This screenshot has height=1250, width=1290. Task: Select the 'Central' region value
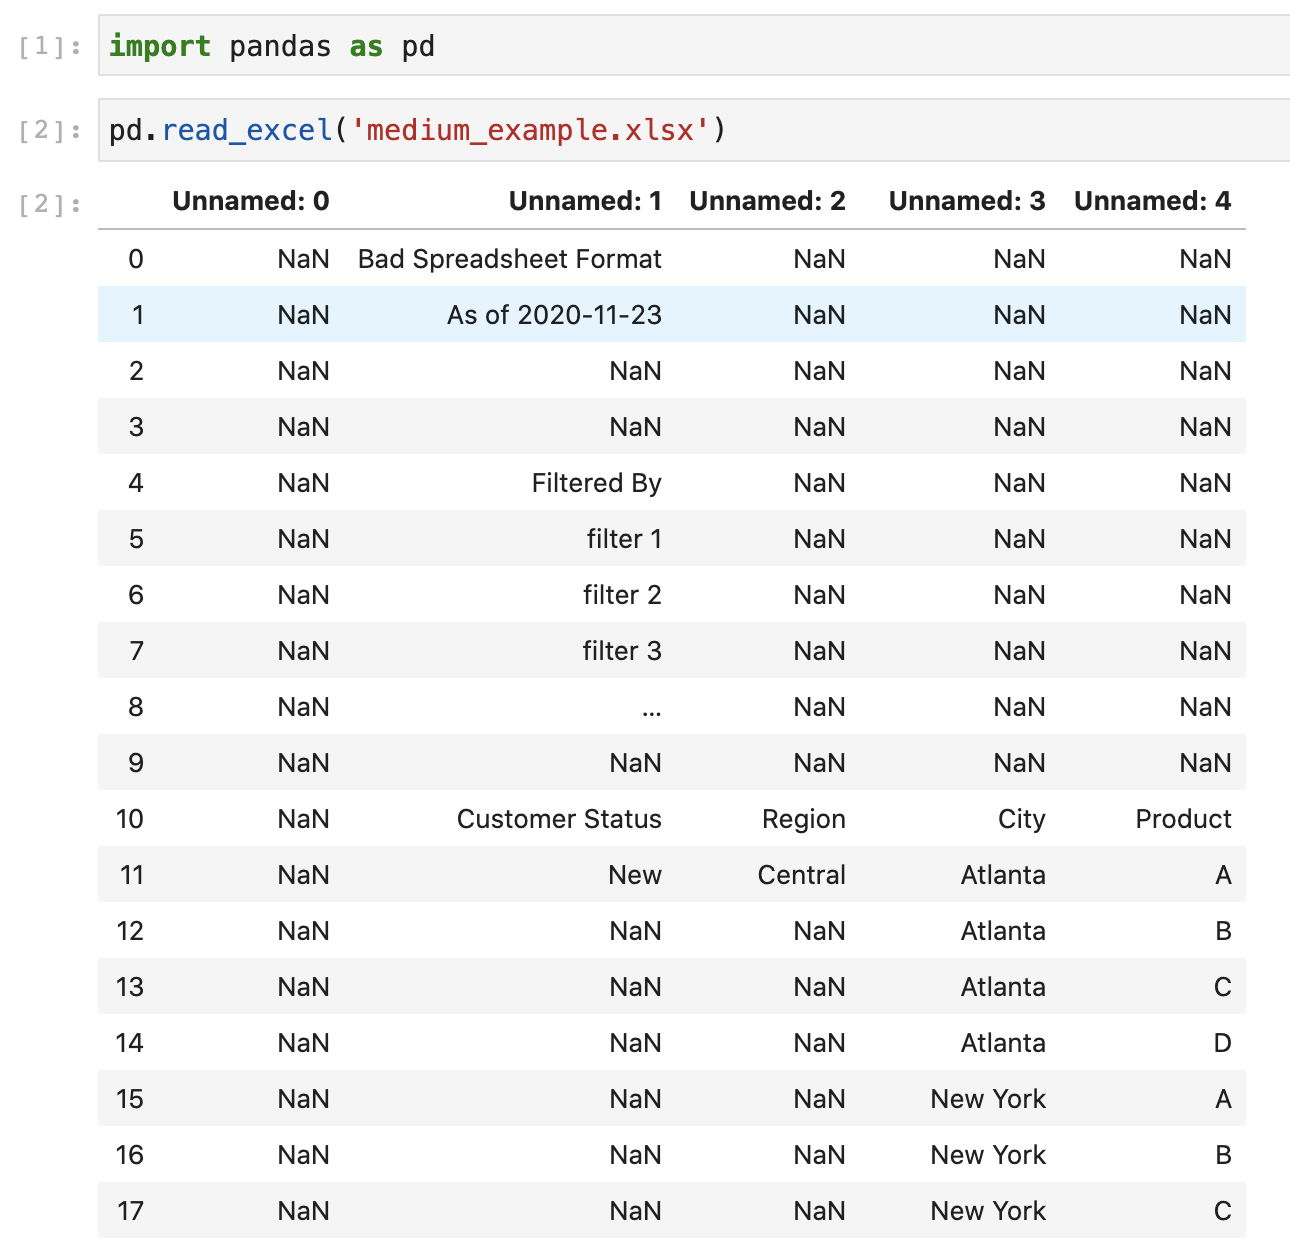(x=801, y=874)
